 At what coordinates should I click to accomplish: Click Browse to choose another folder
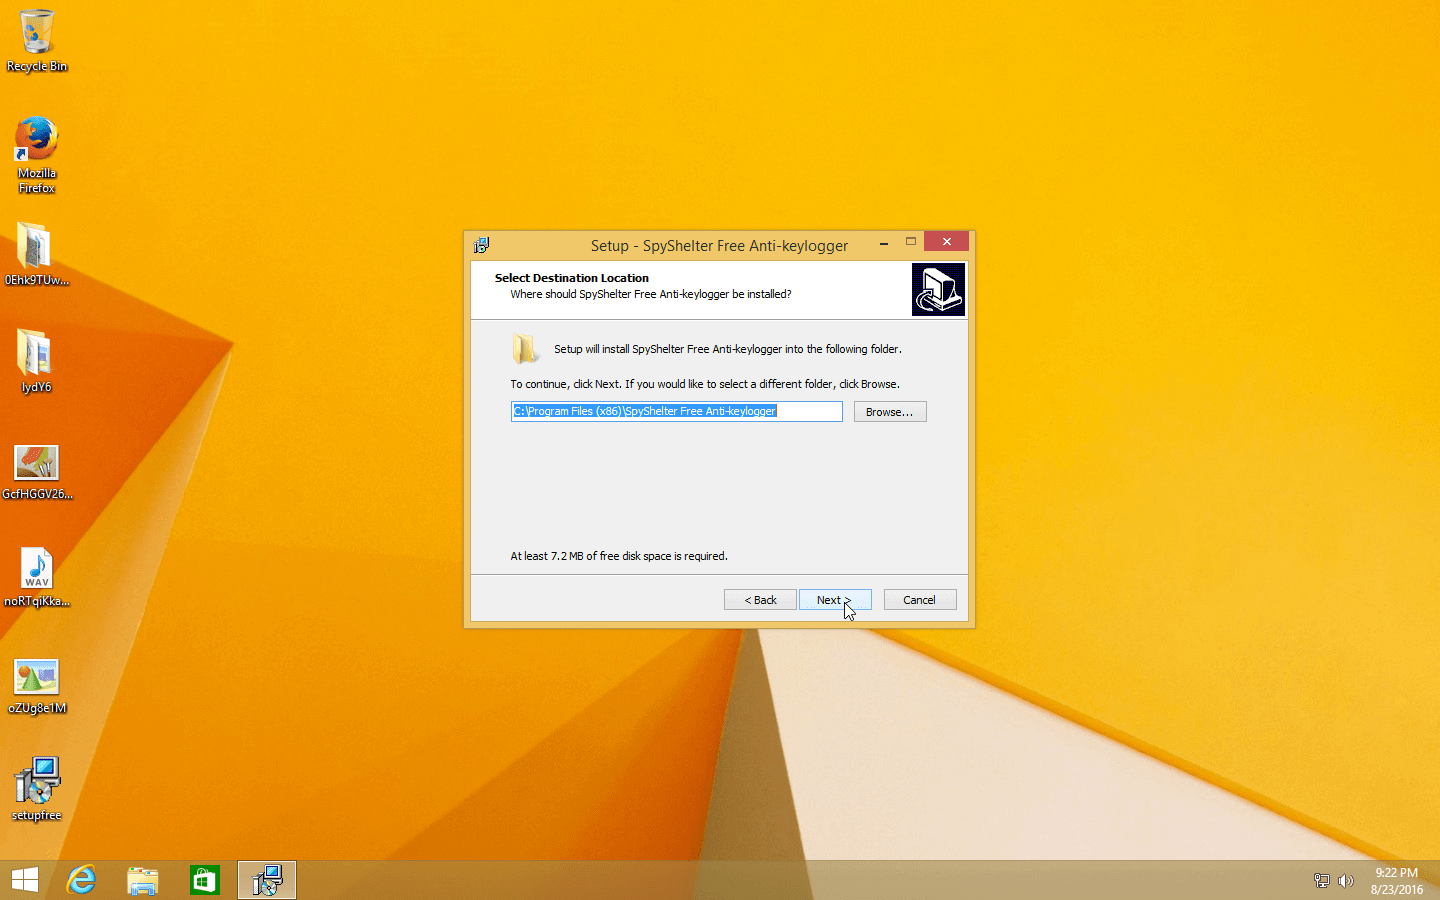click(890, 412)
